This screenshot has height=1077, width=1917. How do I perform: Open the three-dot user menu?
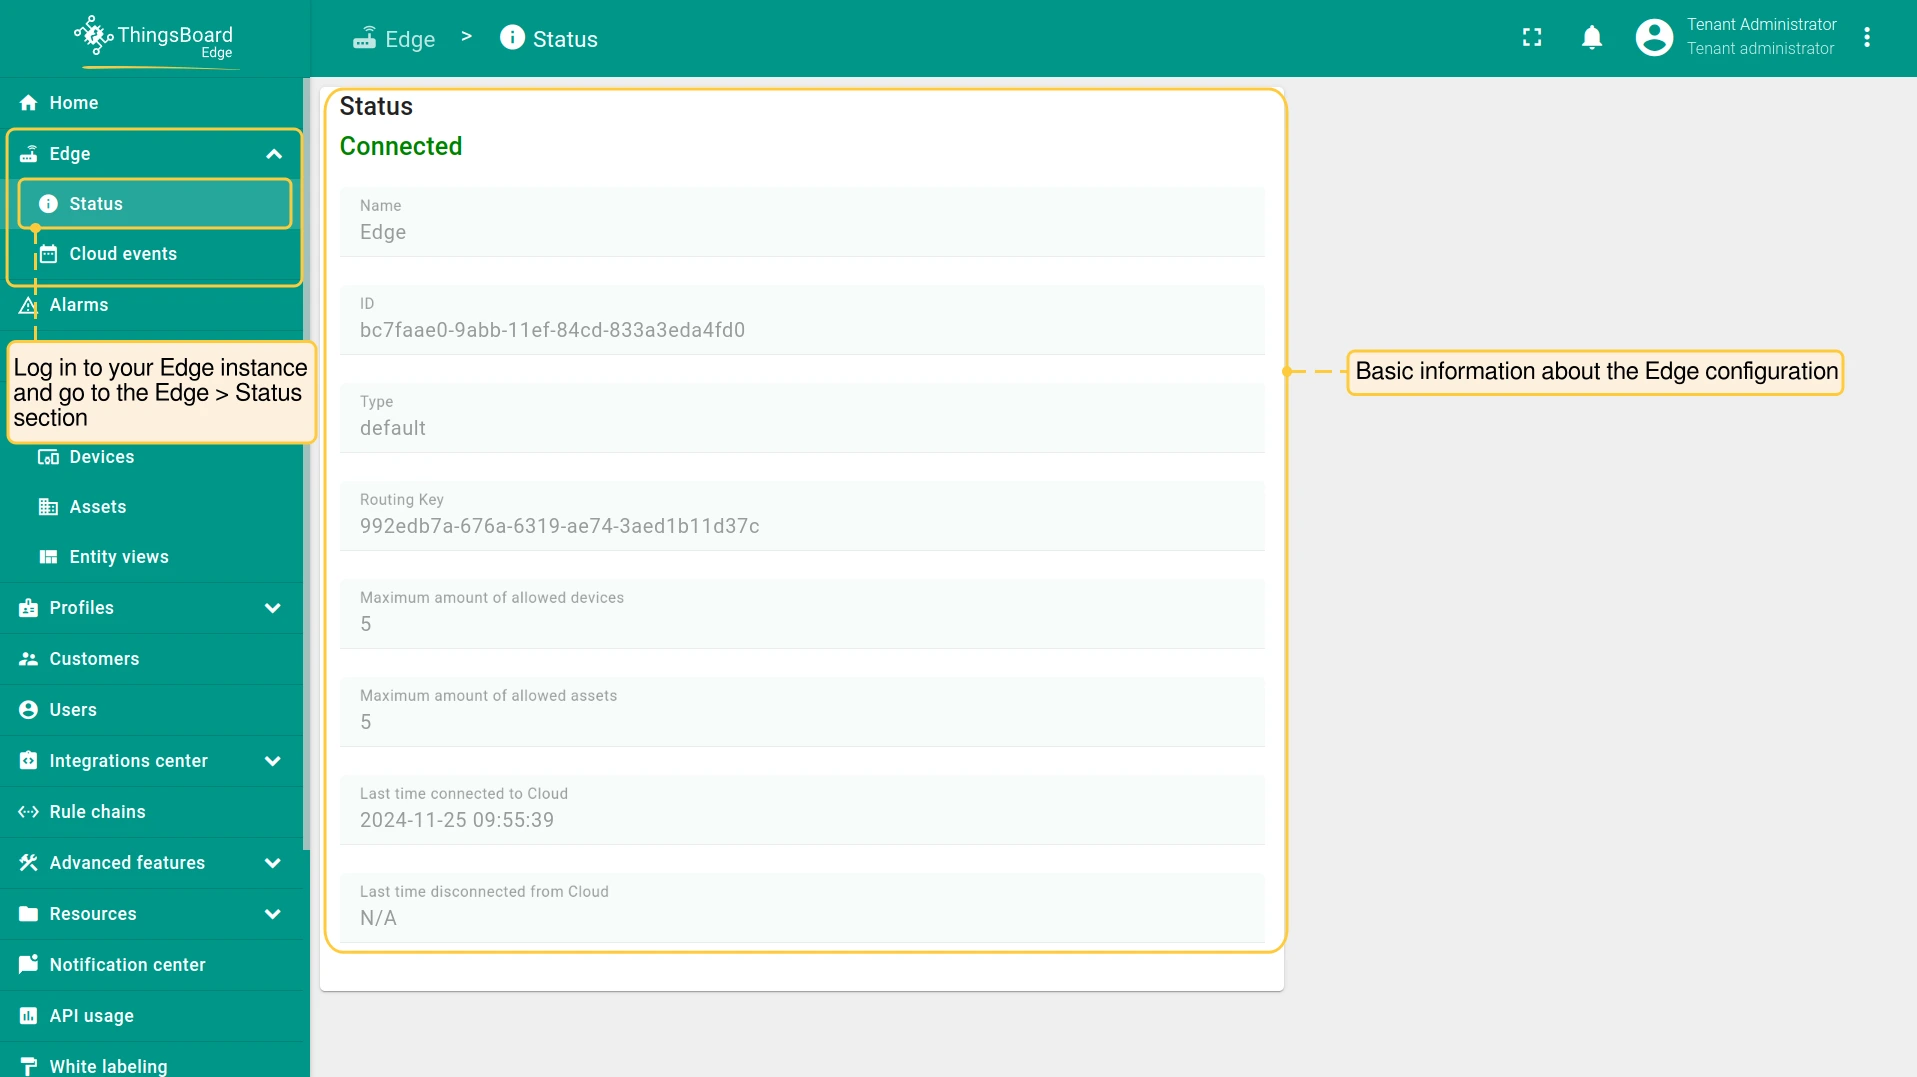[1866, 38]
